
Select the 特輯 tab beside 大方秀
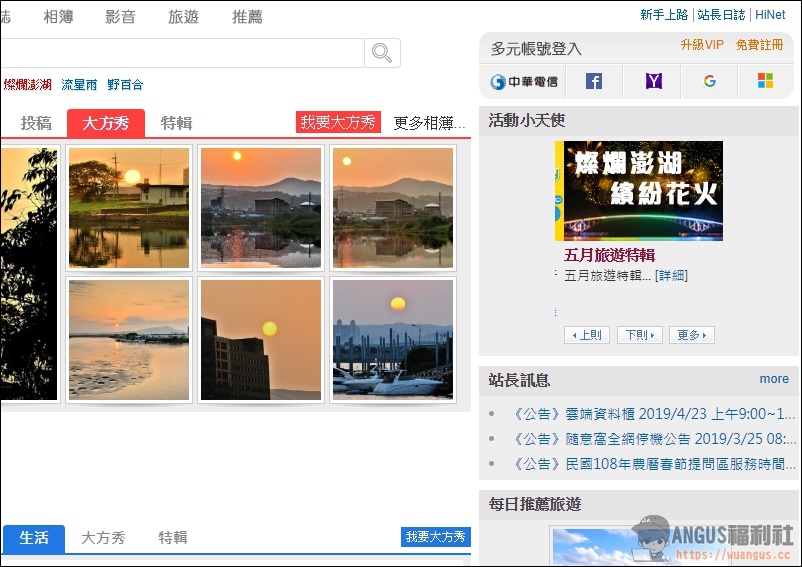[x=176, y=123]
